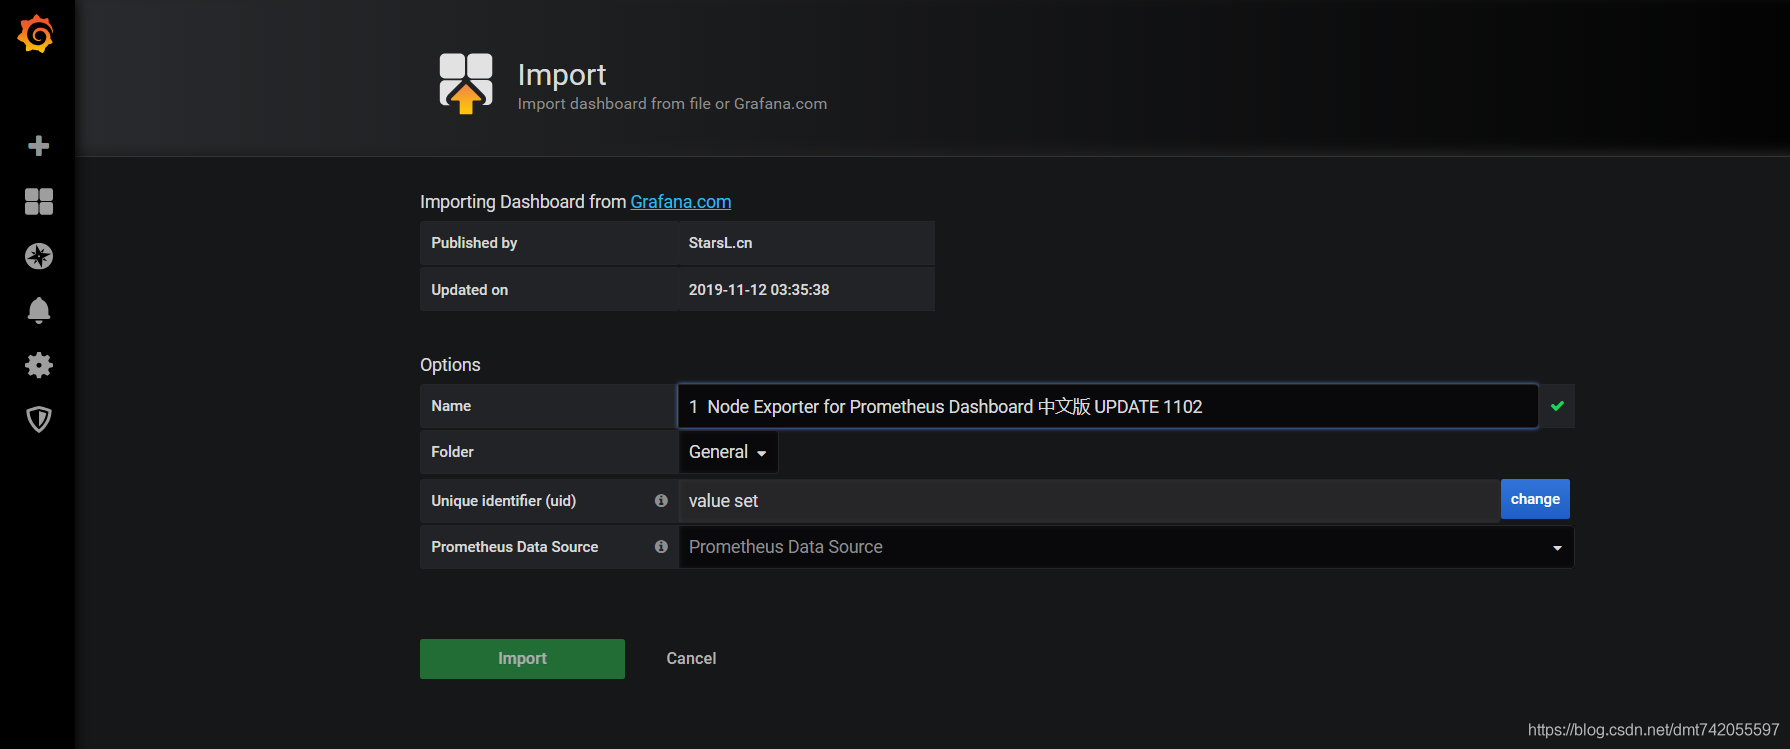The width and height of the screenshot is (1790, 749).
Task: Click the 'Prometheus Data Source' row label
Action: [514, 547]
